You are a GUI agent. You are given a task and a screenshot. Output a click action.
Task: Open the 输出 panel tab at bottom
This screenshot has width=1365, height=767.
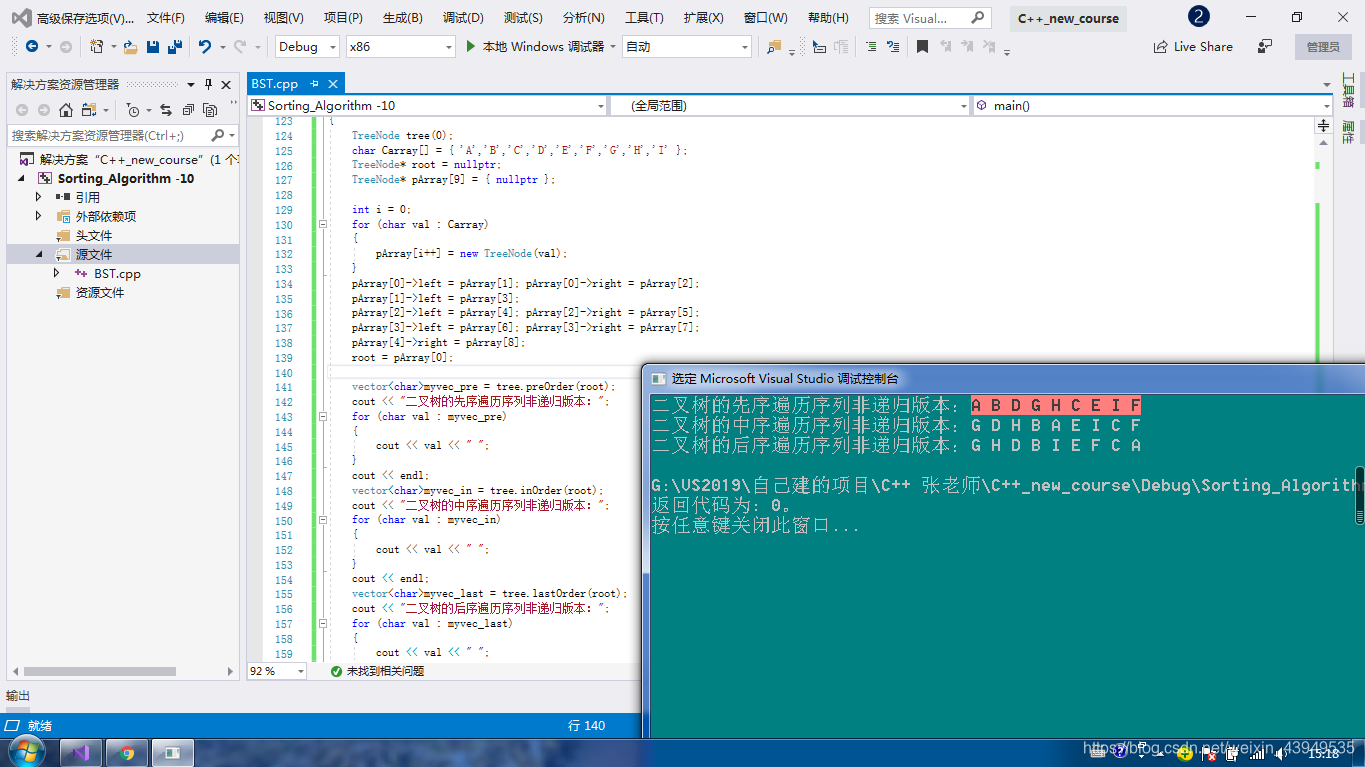18,695
